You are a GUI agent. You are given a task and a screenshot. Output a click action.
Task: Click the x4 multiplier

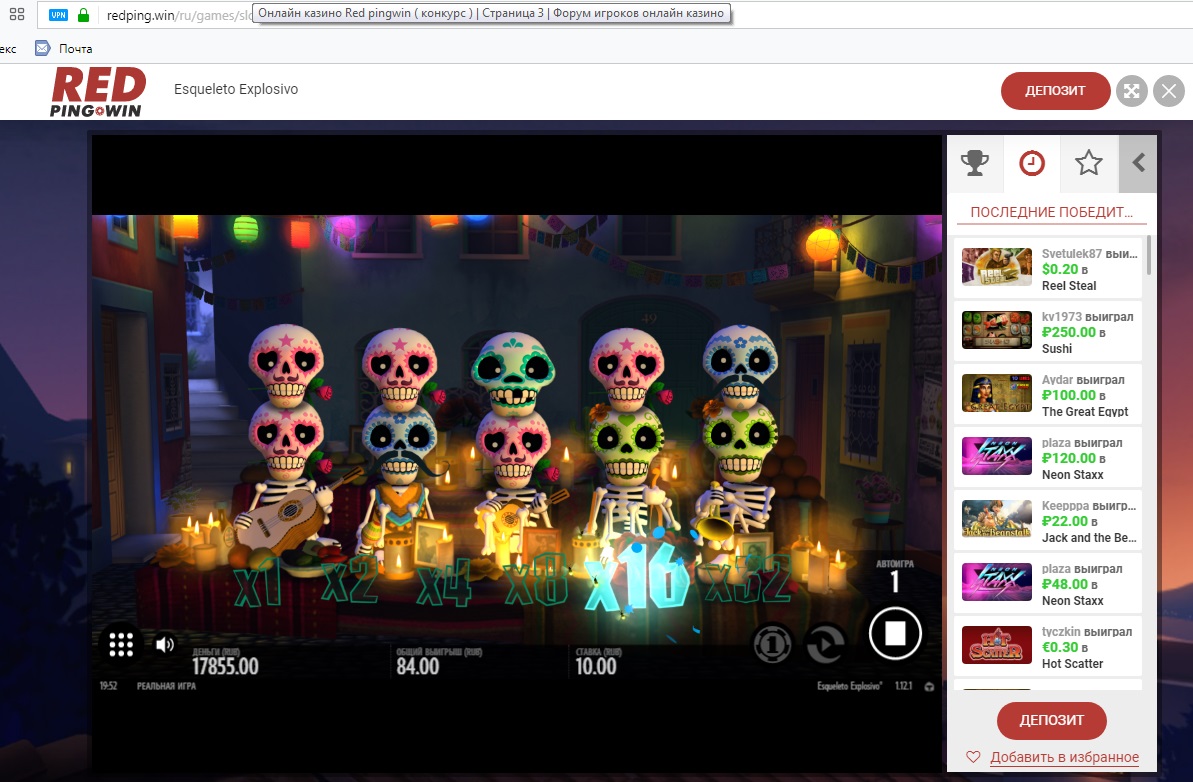tap(443, 583)
